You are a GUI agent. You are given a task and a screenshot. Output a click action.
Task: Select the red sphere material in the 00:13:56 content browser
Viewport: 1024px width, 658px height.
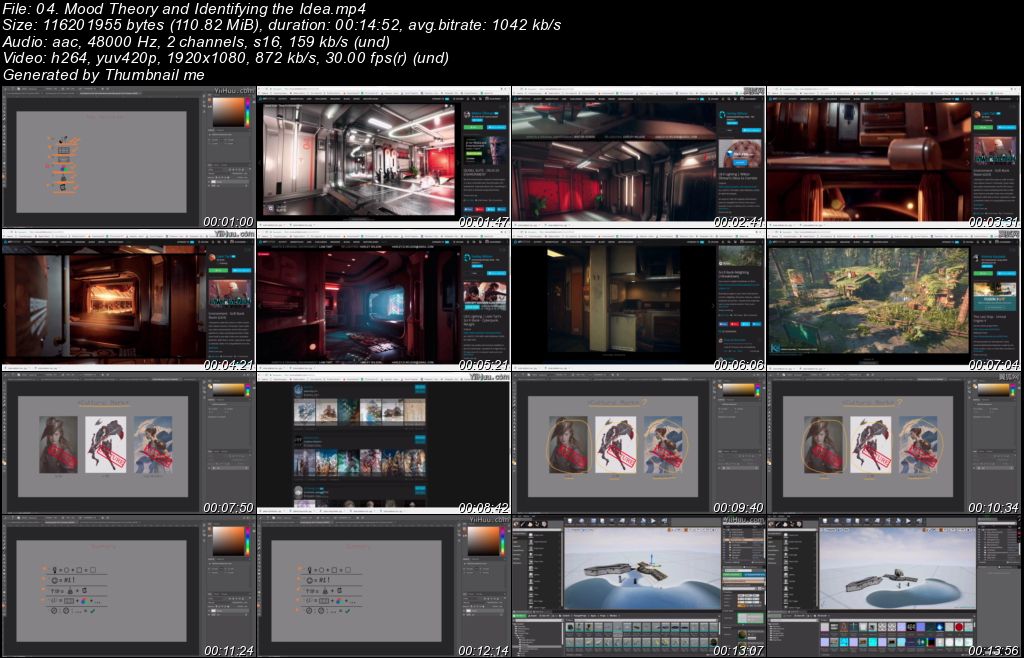tap(959, 627)
